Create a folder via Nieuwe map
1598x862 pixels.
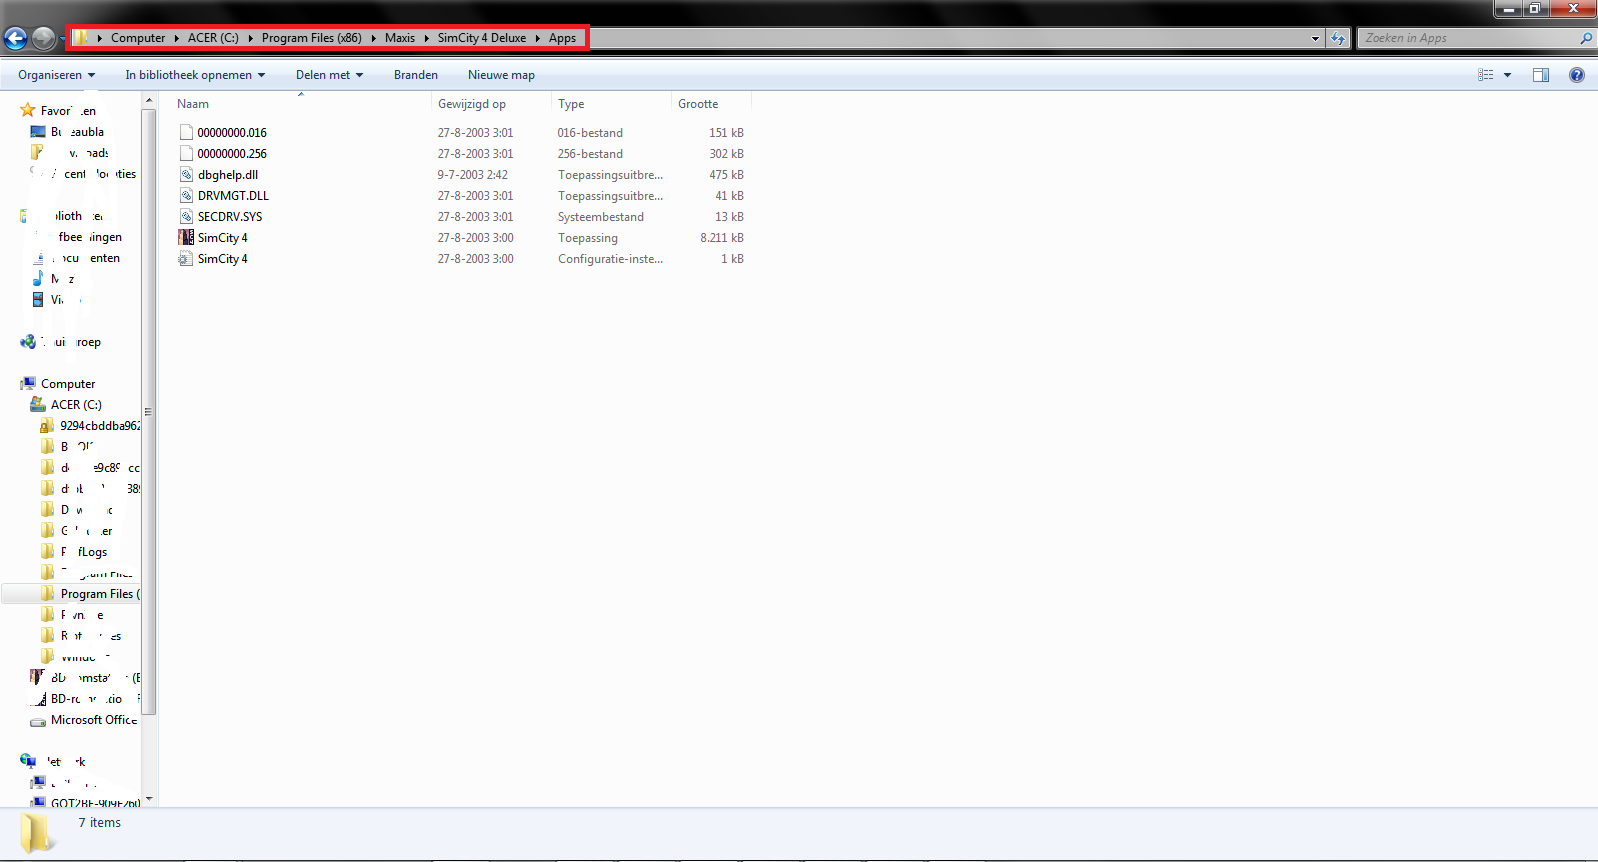(501, 75)
